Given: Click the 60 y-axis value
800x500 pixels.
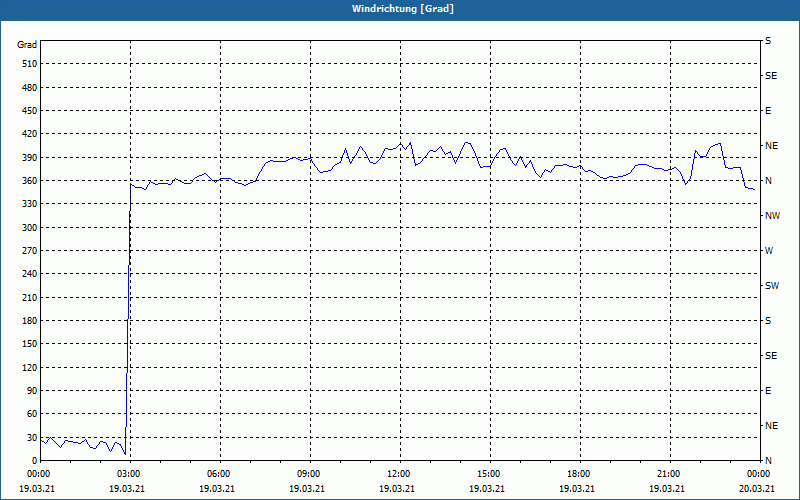Looking at the screenshot, I should (x=31, y=414).
